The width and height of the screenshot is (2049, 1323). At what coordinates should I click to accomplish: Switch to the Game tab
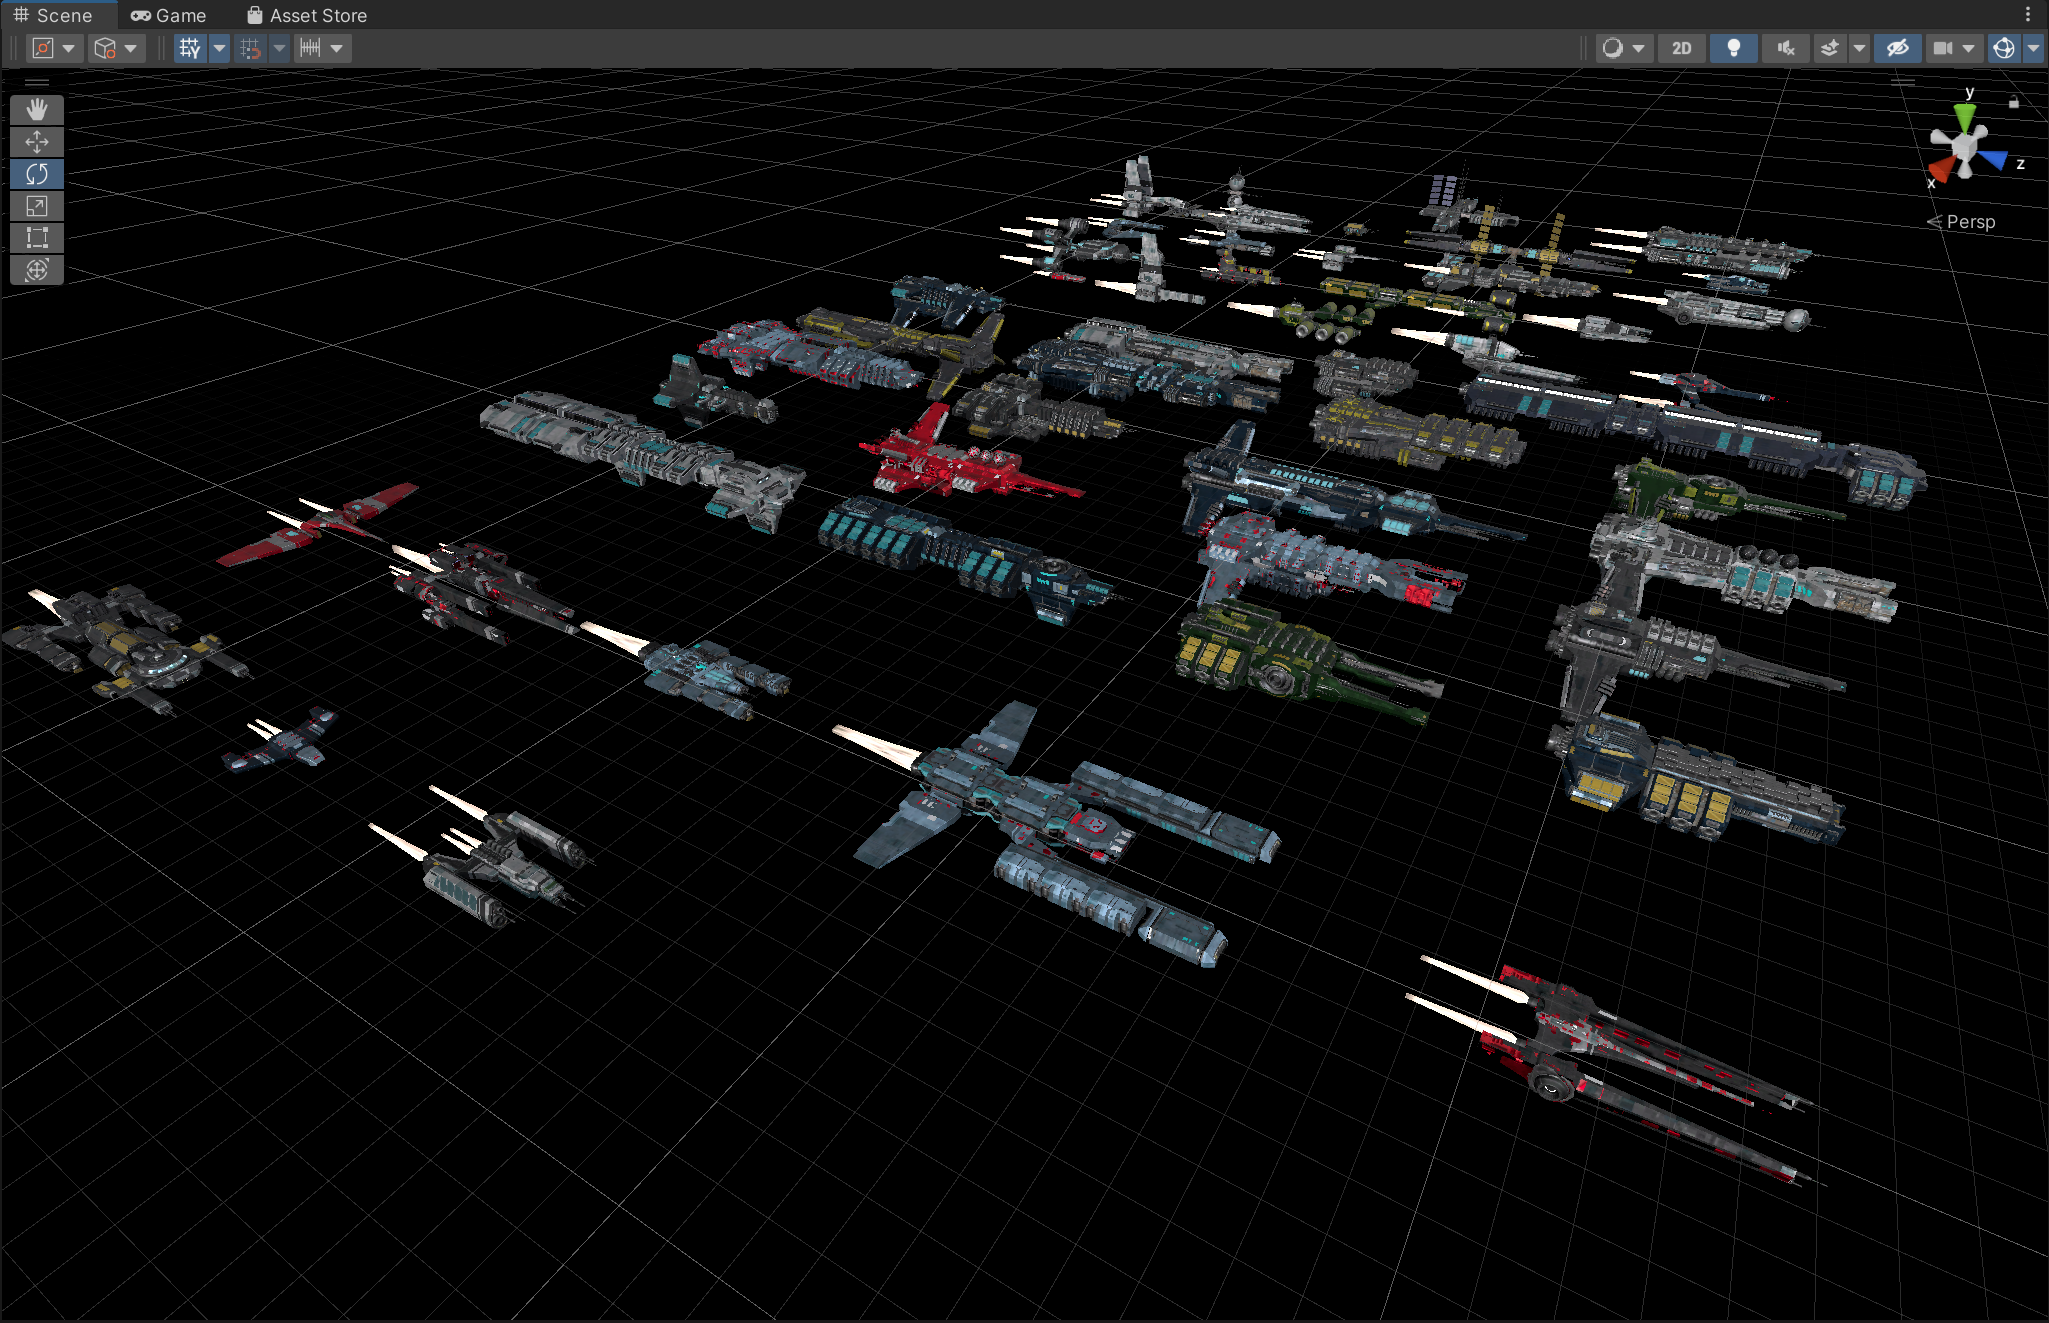168,15
